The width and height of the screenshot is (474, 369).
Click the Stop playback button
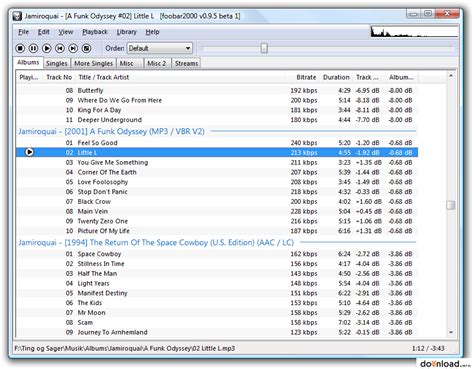point(20,48)
